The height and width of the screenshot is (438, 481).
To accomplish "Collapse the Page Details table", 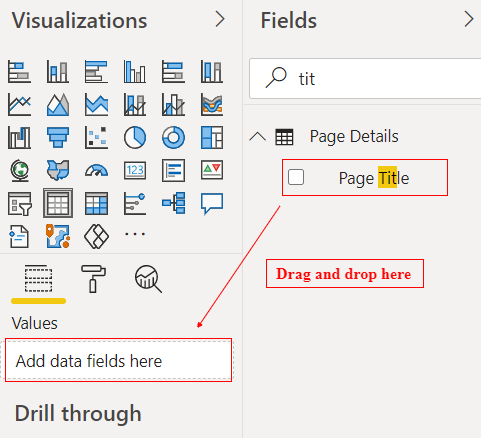I will point(258,137).
